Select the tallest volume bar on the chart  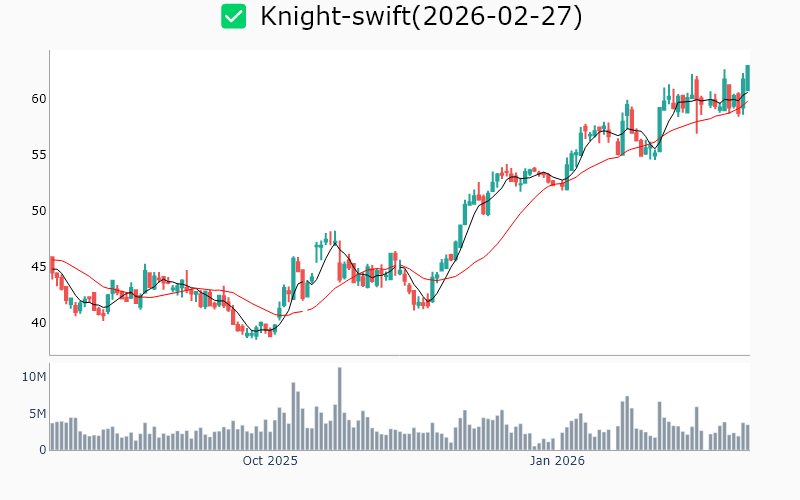[340, 409]
